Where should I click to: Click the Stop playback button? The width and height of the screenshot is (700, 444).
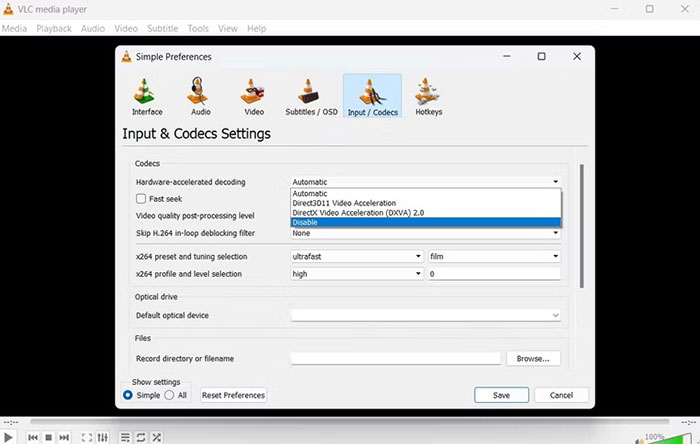click(x=48, y=437)
